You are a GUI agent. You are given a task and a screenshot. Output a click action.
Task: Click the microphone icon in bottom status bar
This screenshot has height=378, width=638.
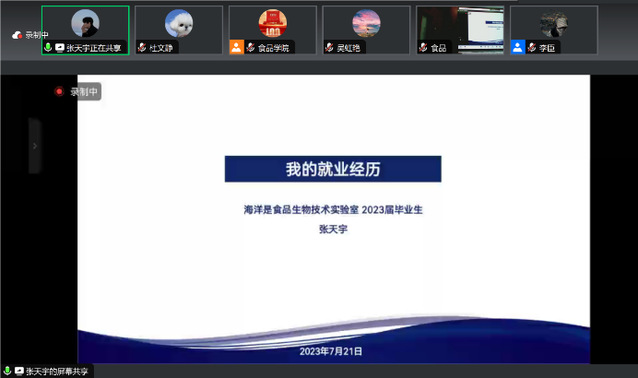coord(7,371)
